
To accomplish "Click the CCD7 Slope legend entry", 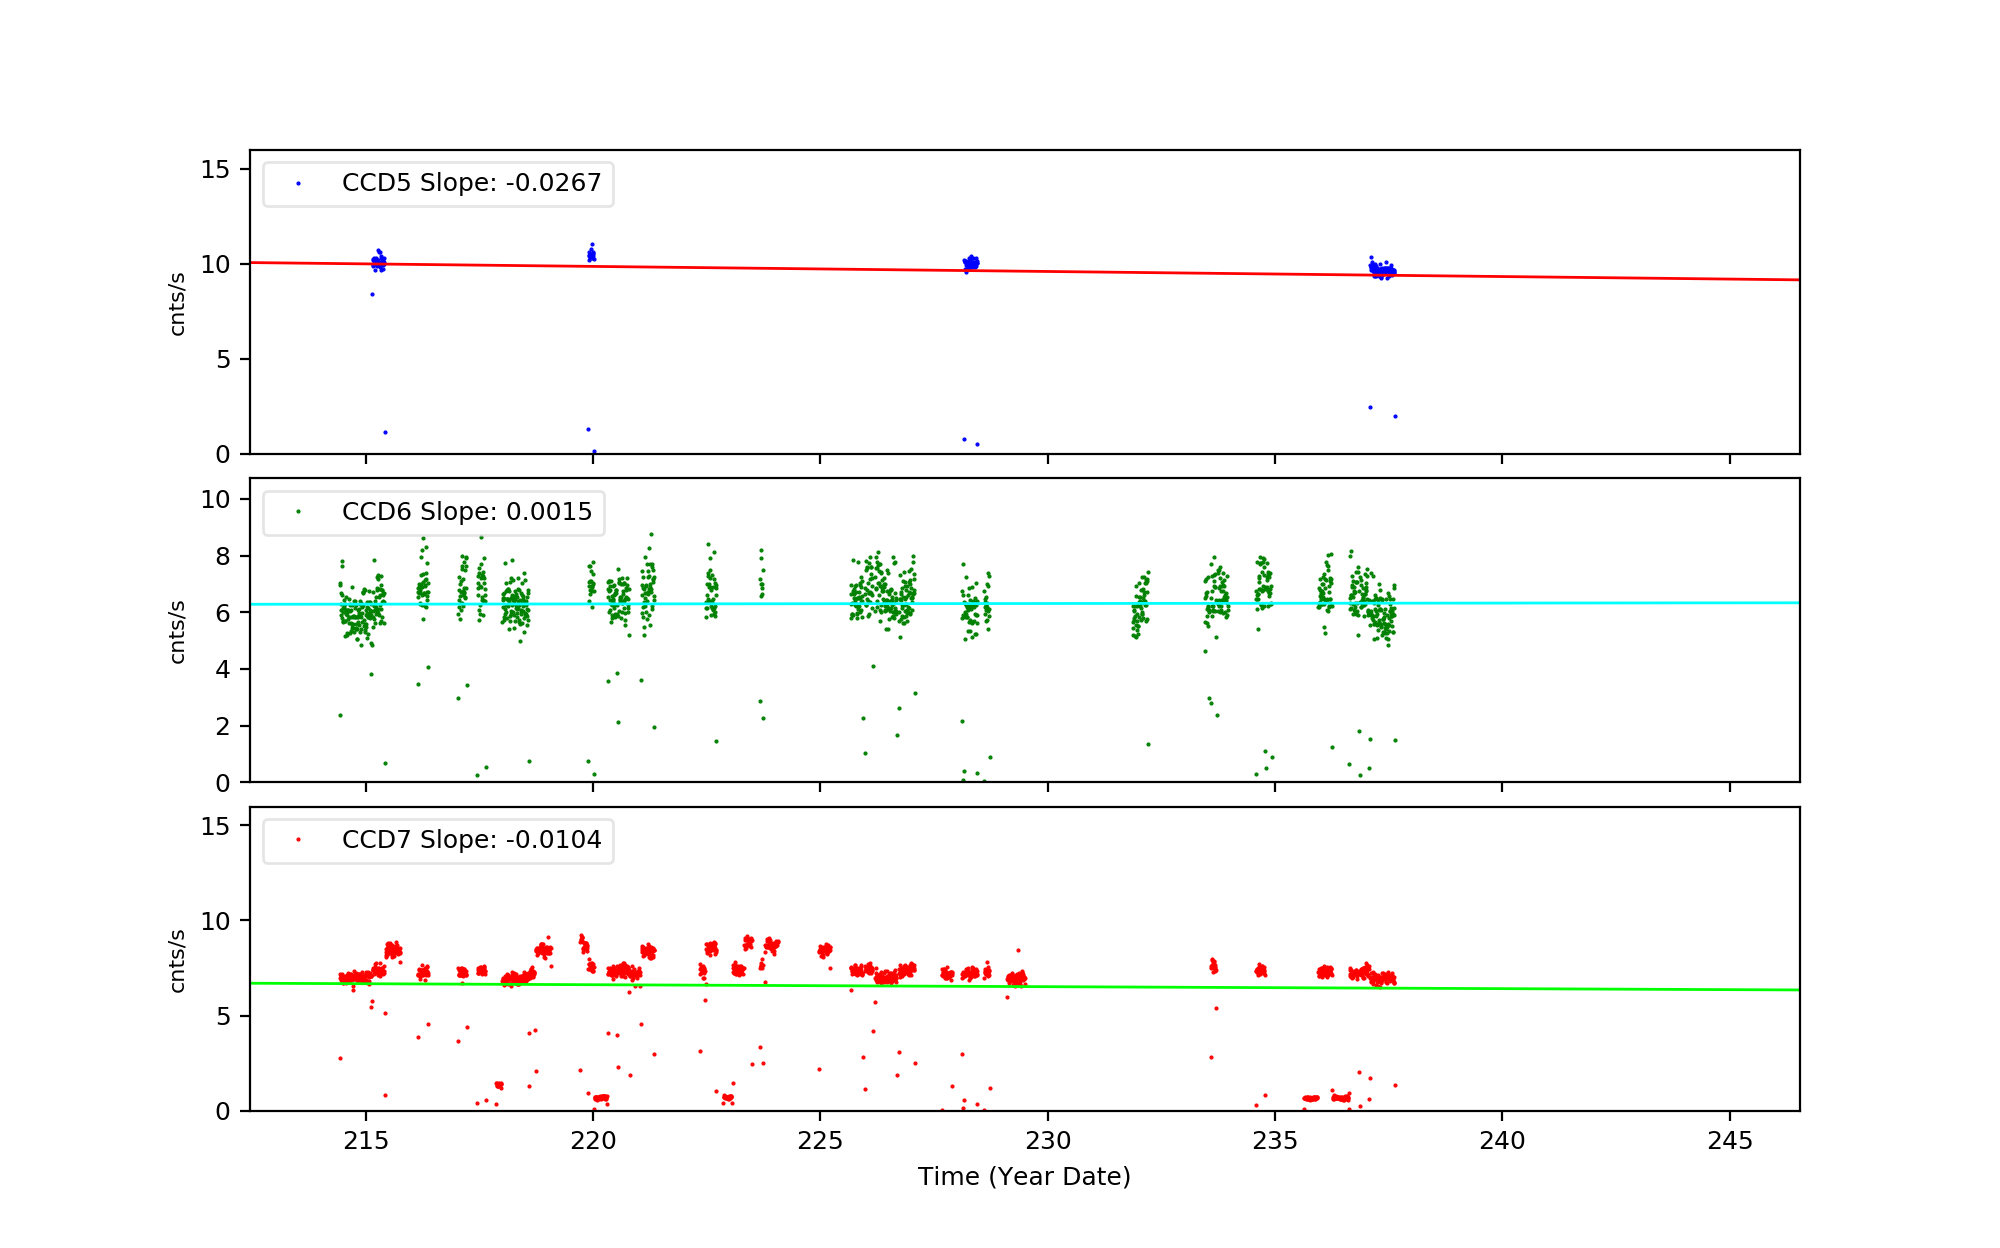I will [x=471, y=840].
